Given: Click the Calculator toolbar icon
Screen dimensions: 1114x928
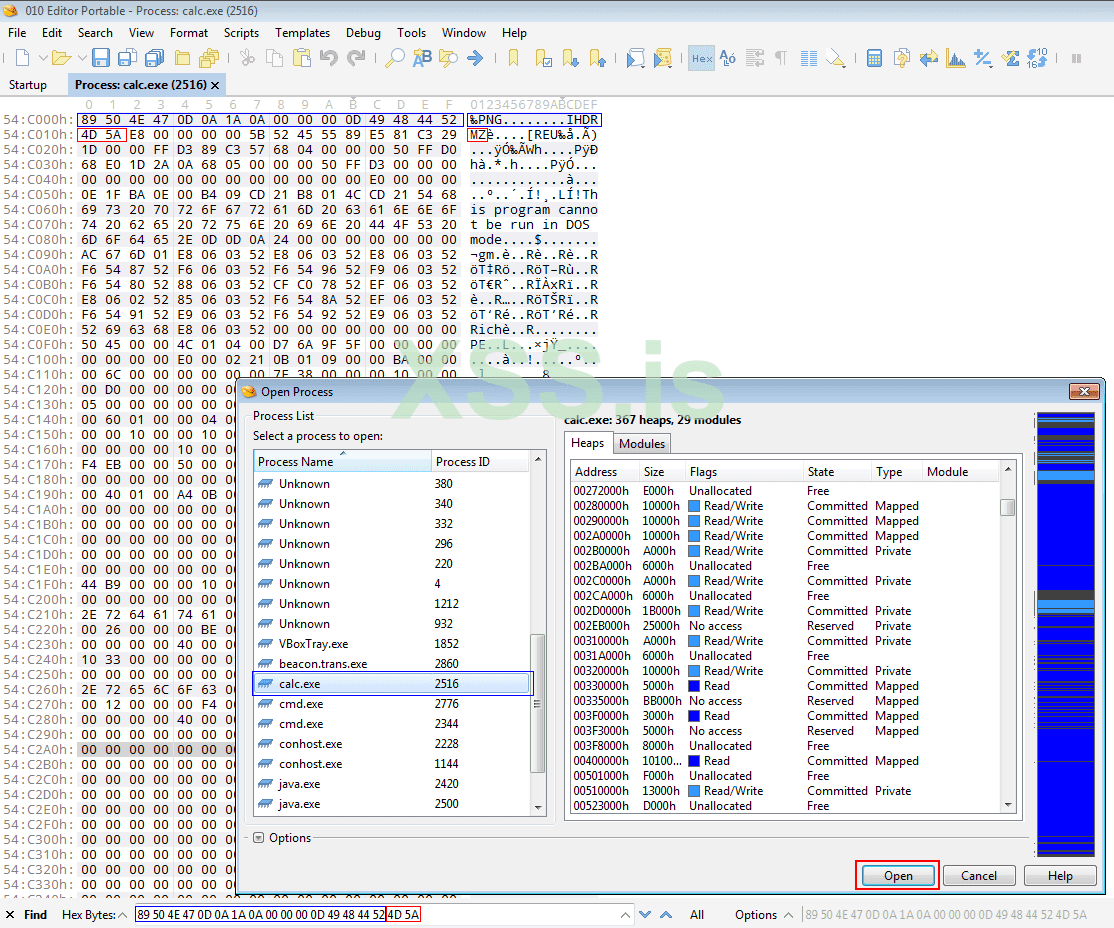Looking at the screenshot, I should point(874,58).
